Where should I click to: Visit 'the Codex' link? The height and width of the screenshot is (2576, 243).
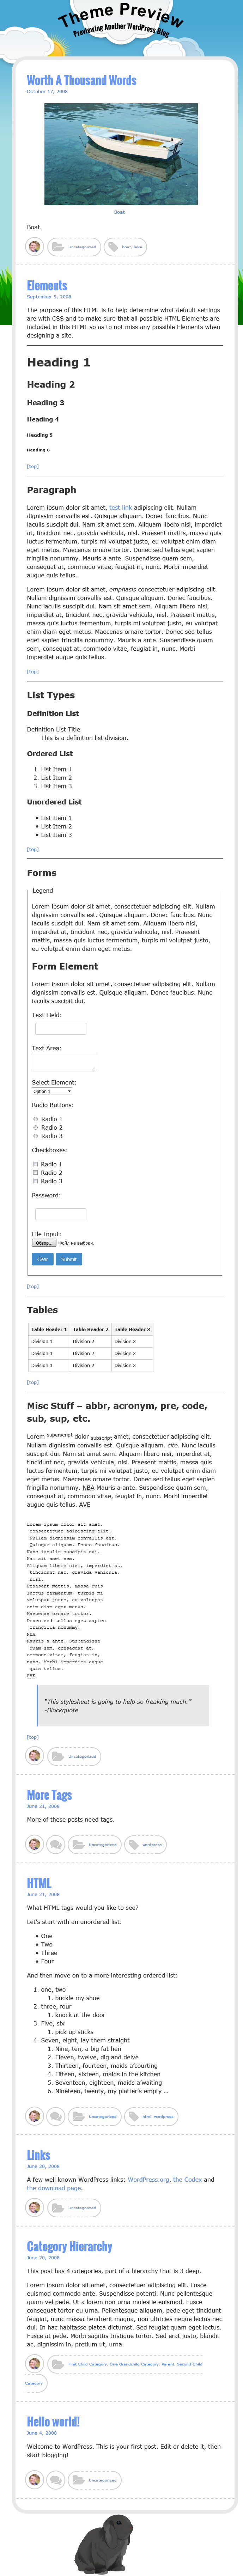point(187,2180)
